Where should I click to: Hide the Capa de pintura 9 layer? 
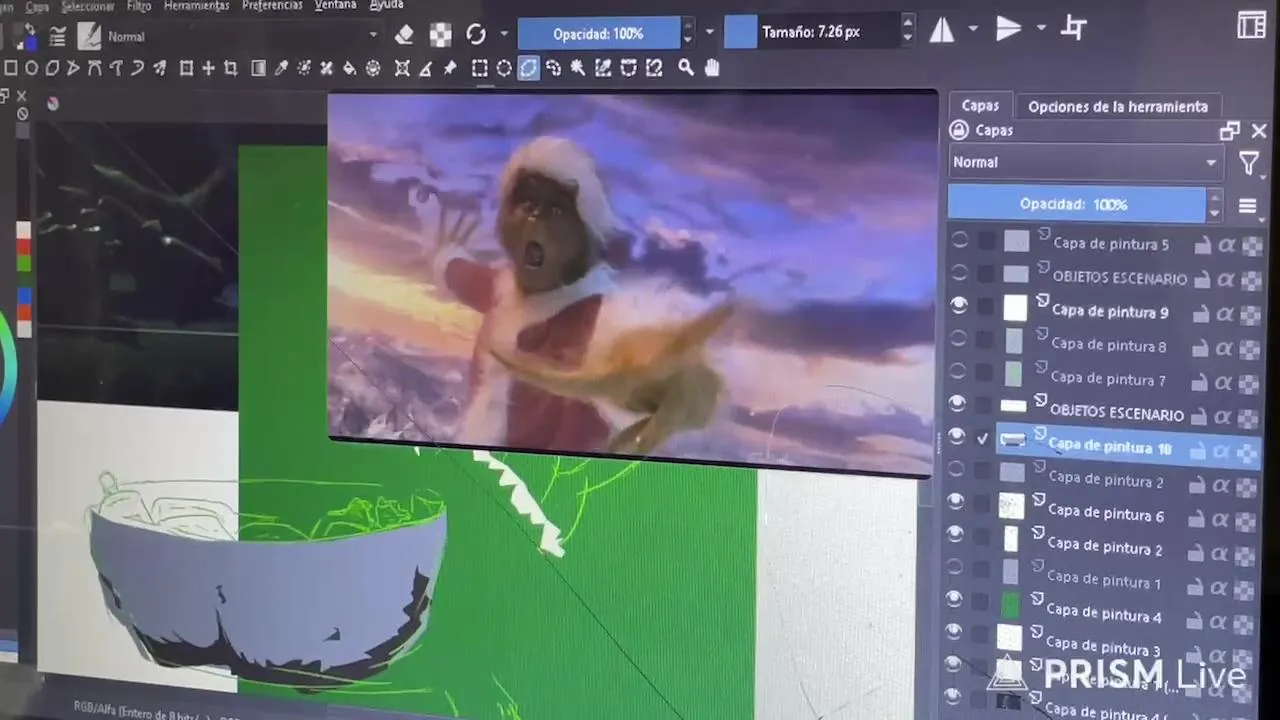point(959,305)
